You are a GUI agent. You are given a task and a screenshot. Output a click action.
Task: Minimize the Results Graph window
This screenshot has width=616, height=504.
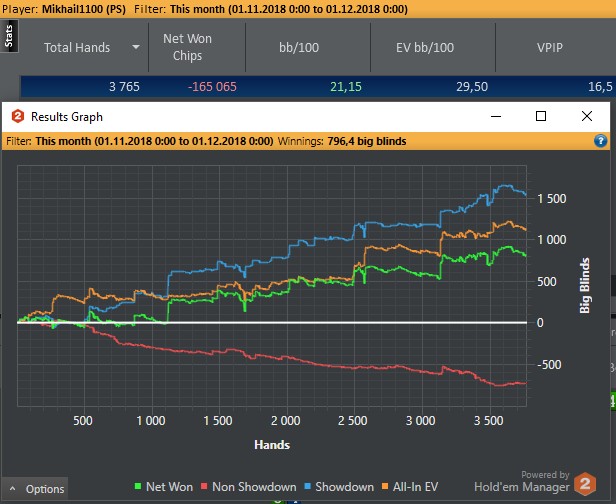pyautogui.click(x=496, y=116)
